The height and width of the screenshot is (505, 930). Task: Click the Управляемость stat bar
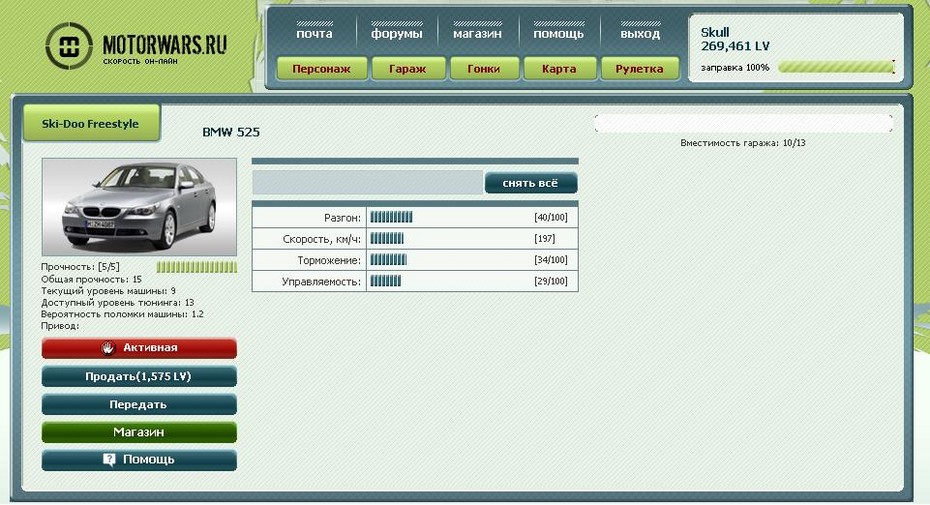click(386, 281)
